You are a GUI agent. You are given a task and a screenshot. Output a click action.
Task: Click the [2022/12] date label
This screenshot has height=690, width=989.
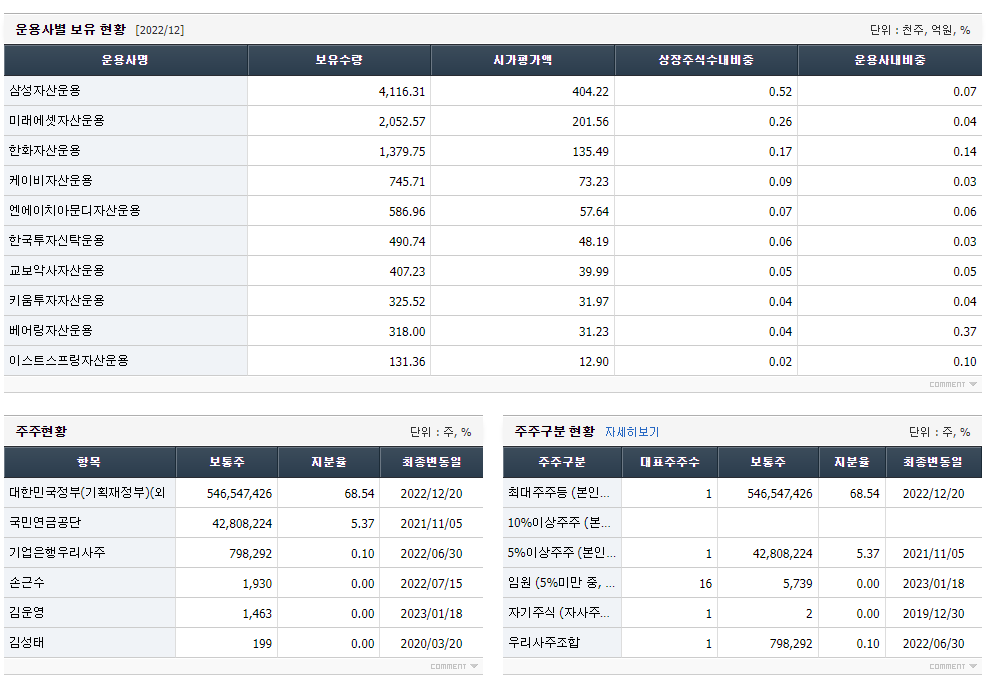click(x=160, y=30)
